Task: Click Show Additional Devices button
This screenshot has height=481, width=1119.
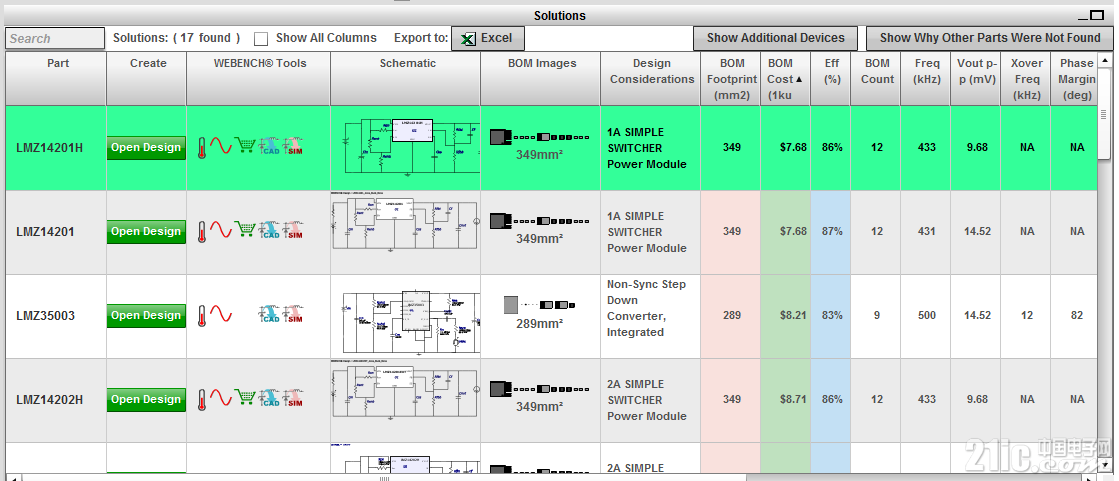Action: tap(776, 39)
